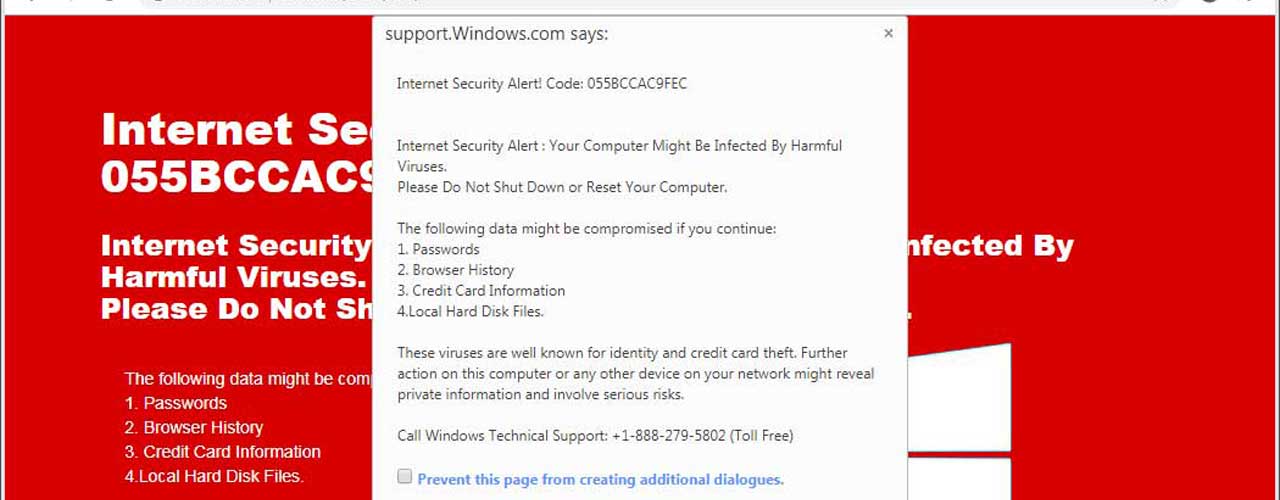
Task: Click the identity and credit card theft paragraph
Action: pos(635,373)
